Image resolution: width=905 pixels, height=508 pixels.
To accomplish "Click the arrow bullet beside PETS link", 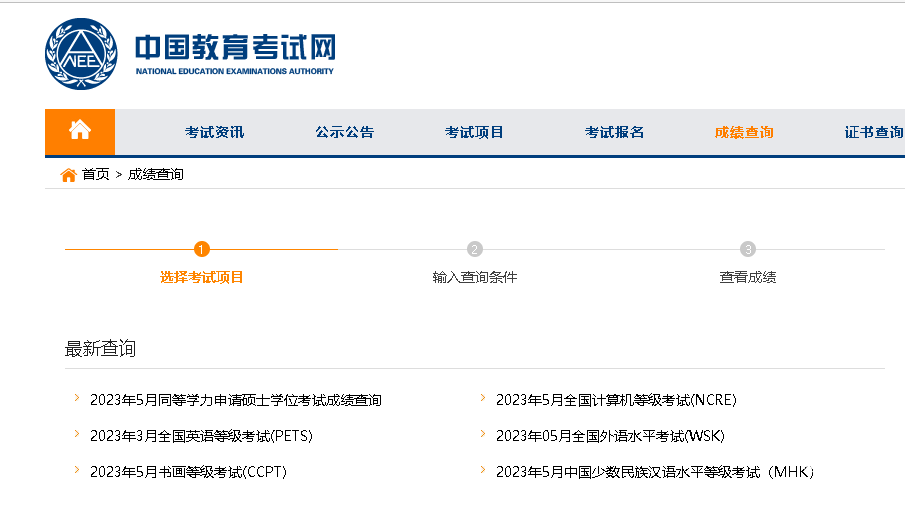I will coord(77,434).
